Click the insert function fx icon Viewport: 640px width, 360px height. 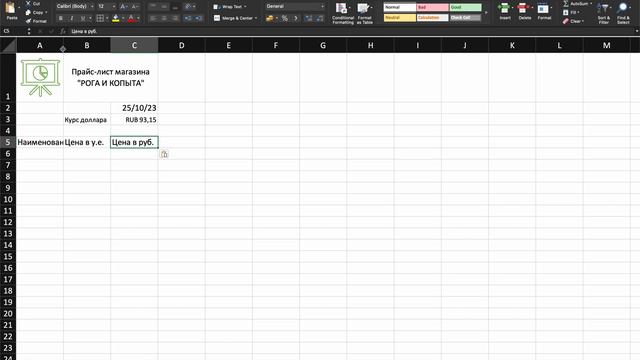pyautogui.click(x=62, y=31)
